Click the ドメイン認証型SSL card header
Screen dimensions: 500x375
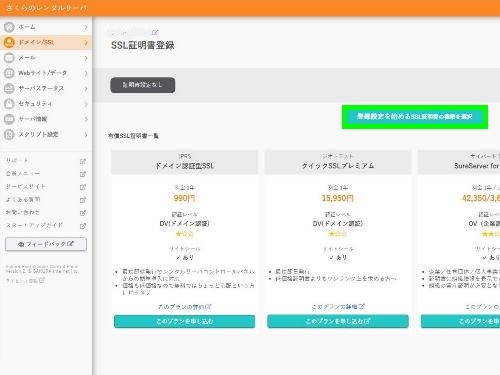click(x=185, y=162)
